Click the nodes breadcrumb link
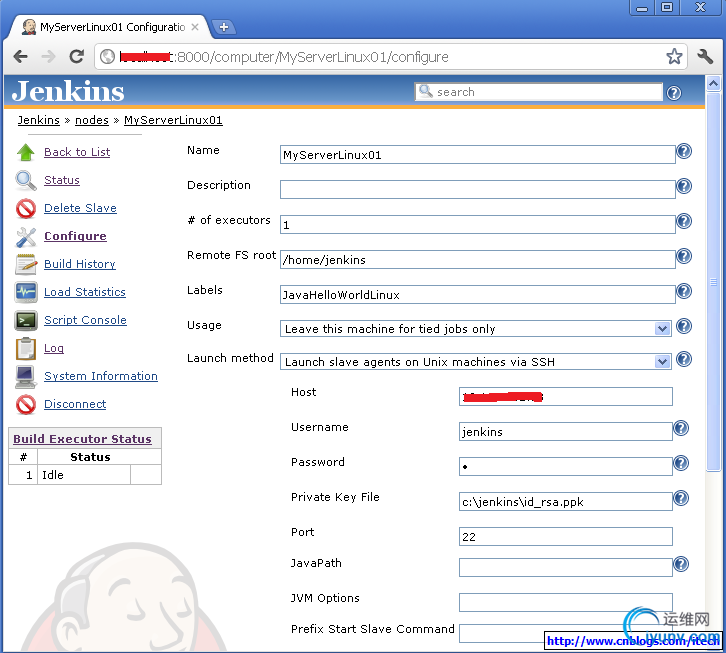The height and width of the screenshot is (653, 726). (92, 120)
